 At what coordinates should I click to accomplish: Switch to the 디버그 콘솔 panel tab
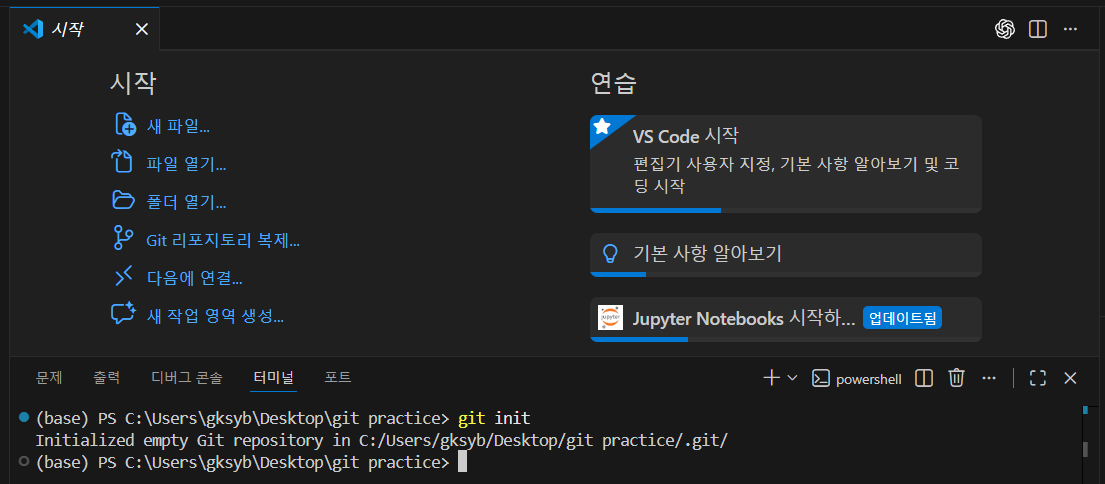pos(187,378)
